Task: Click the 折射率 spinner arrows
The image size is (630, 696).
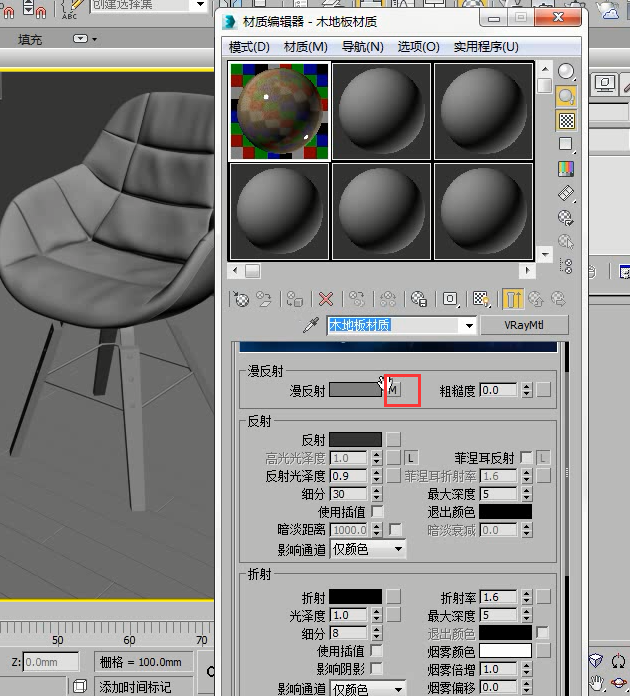Action: tap(527, 597)
